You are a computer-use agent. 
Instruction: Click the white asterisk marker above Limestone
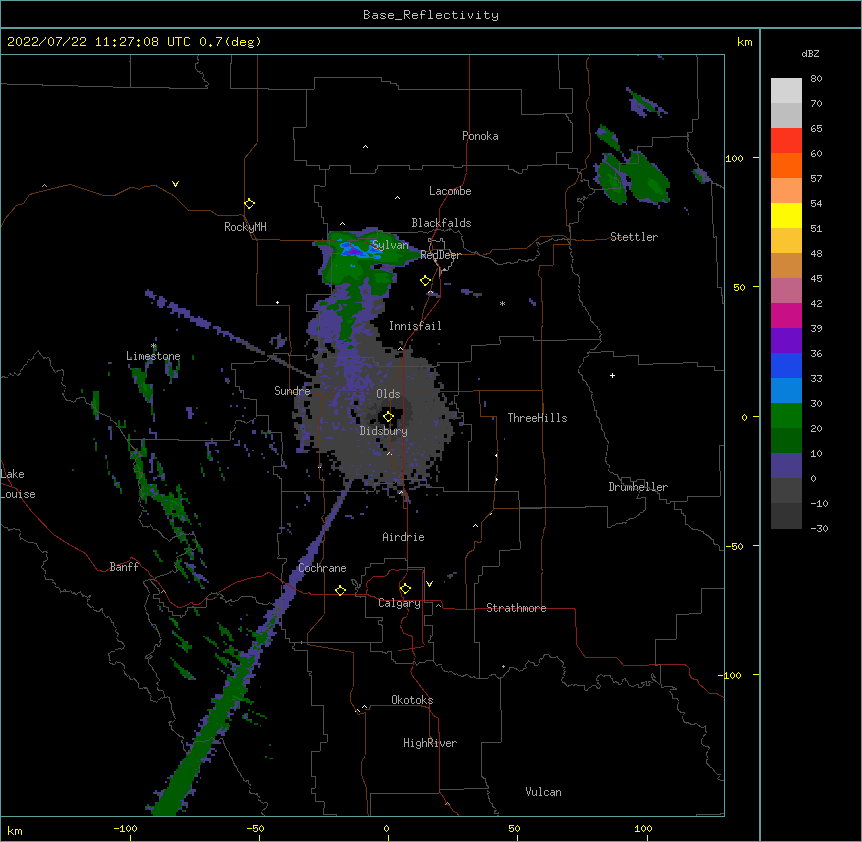154,346
